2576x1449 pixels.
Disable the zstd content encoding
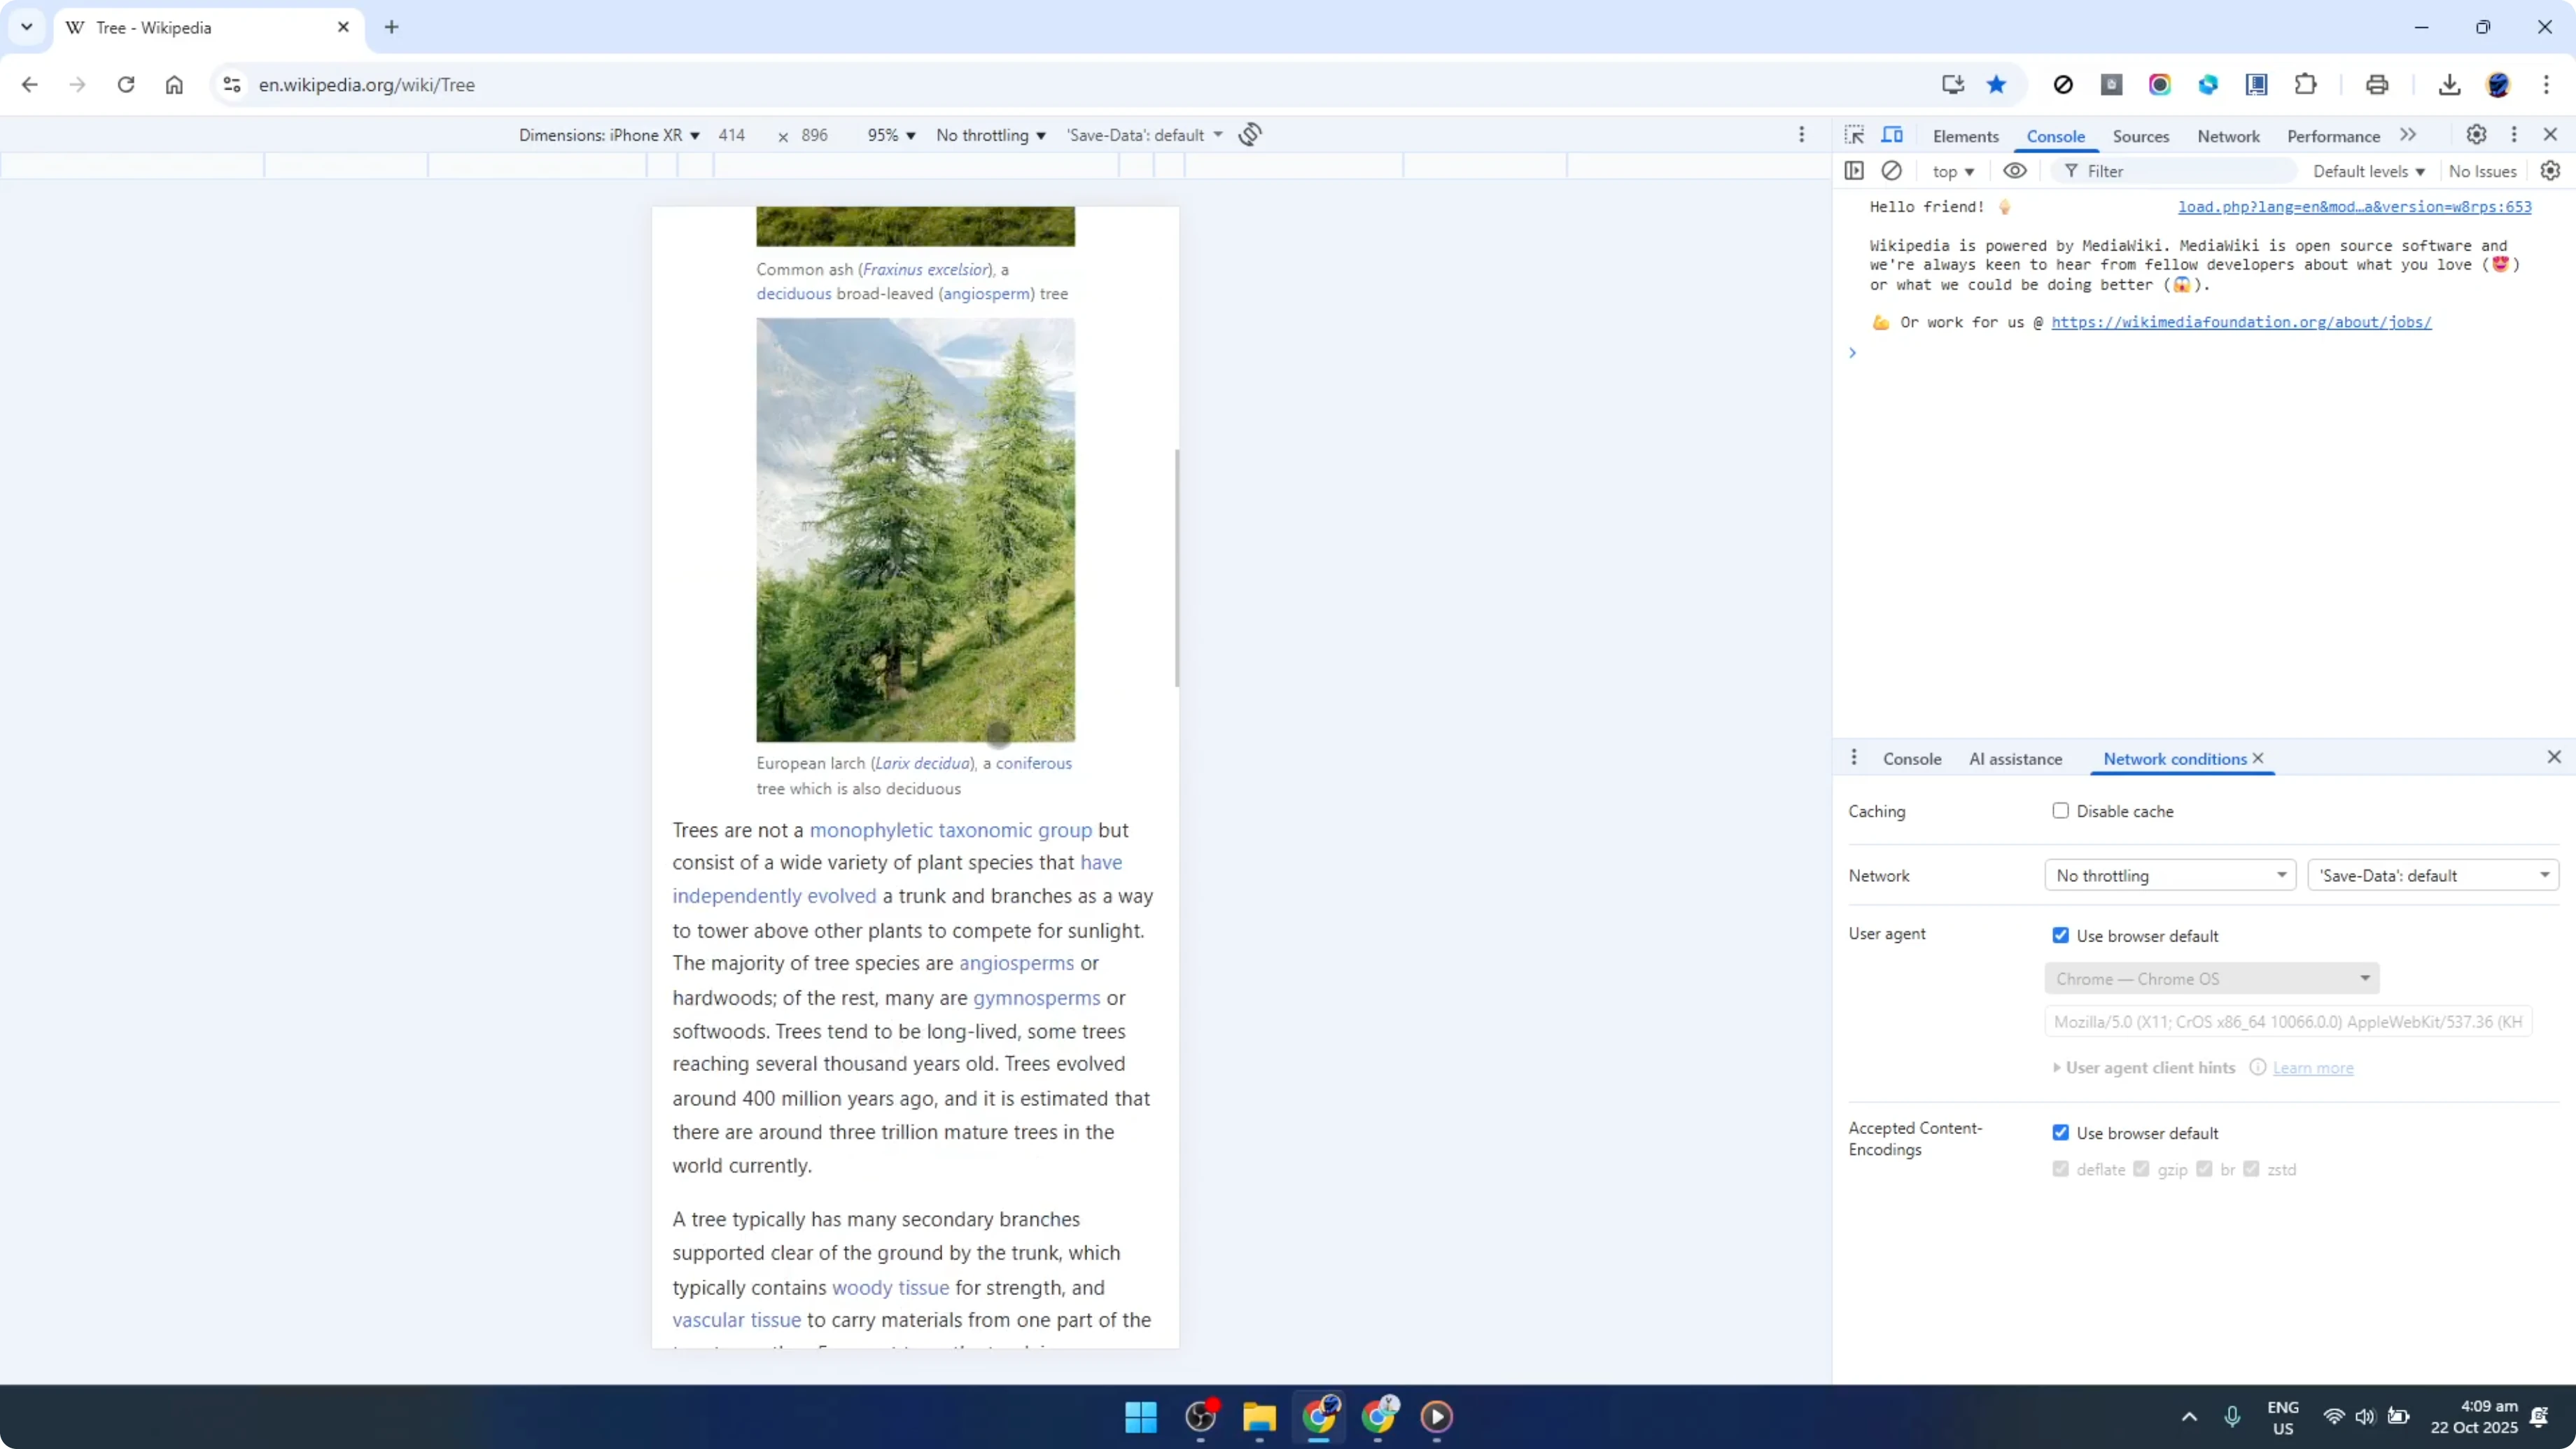(x=2252, y=1169)
